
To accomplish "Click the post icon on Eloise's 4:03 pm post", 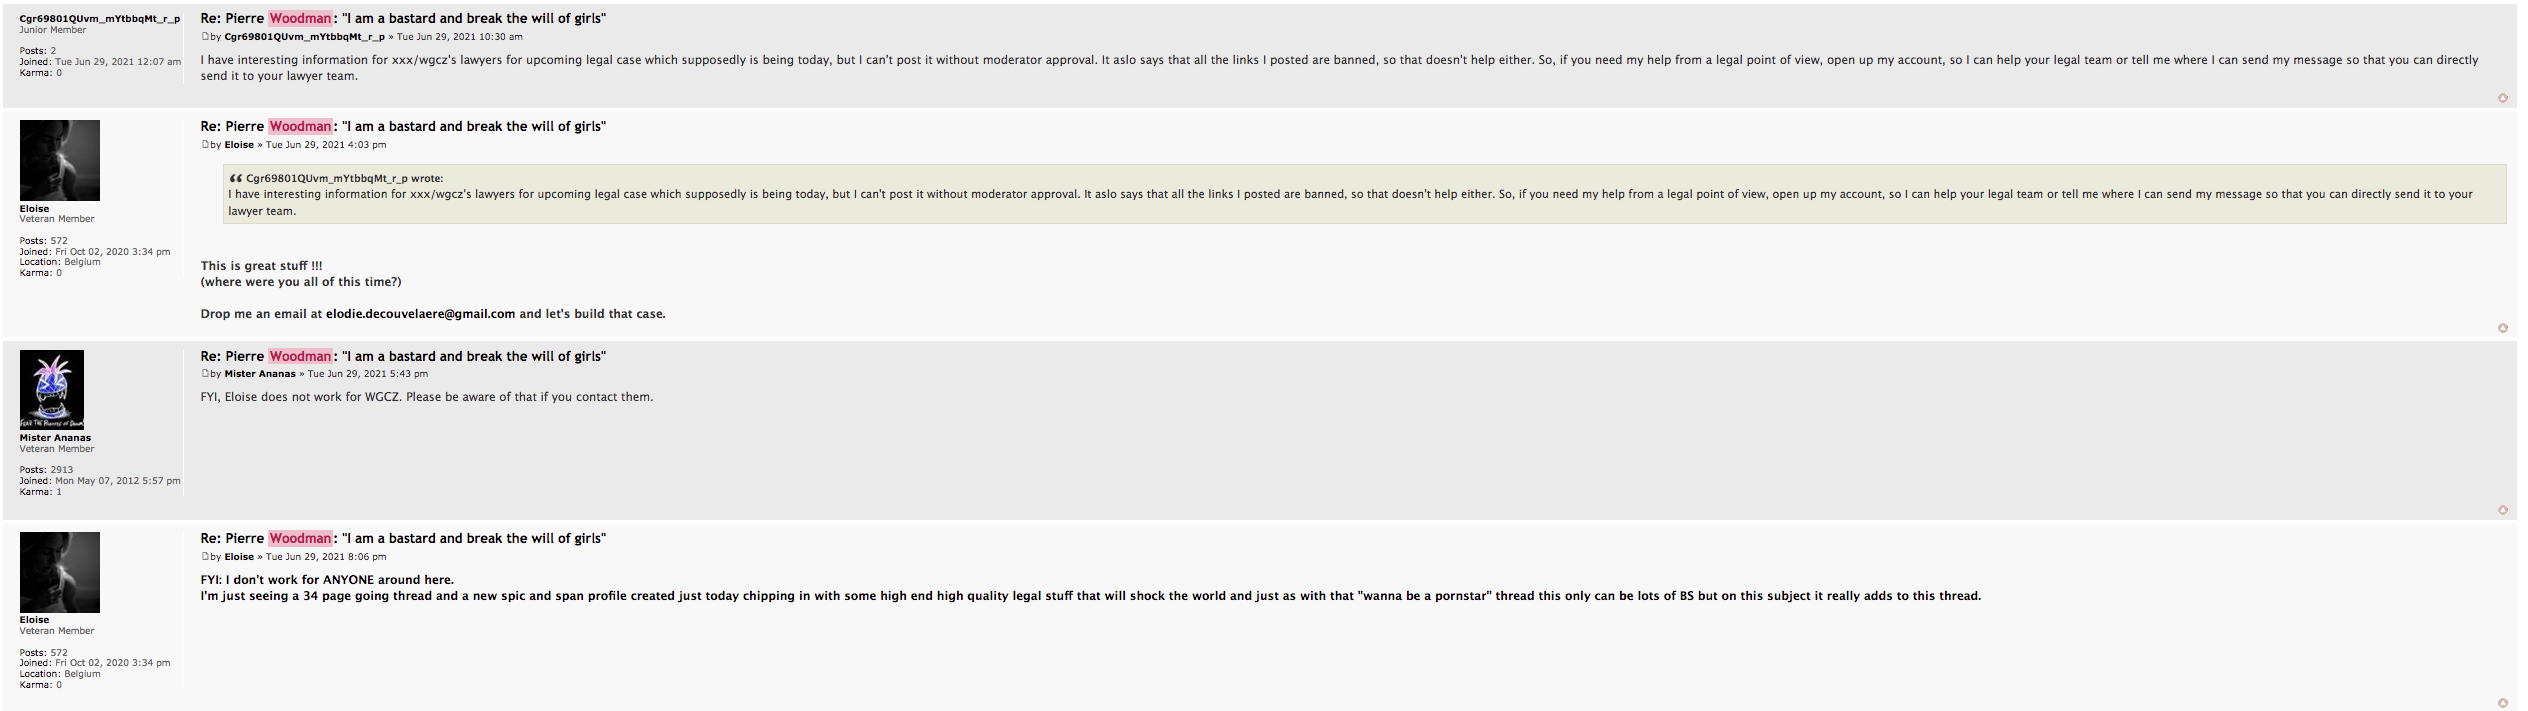I will coord(205,145).
